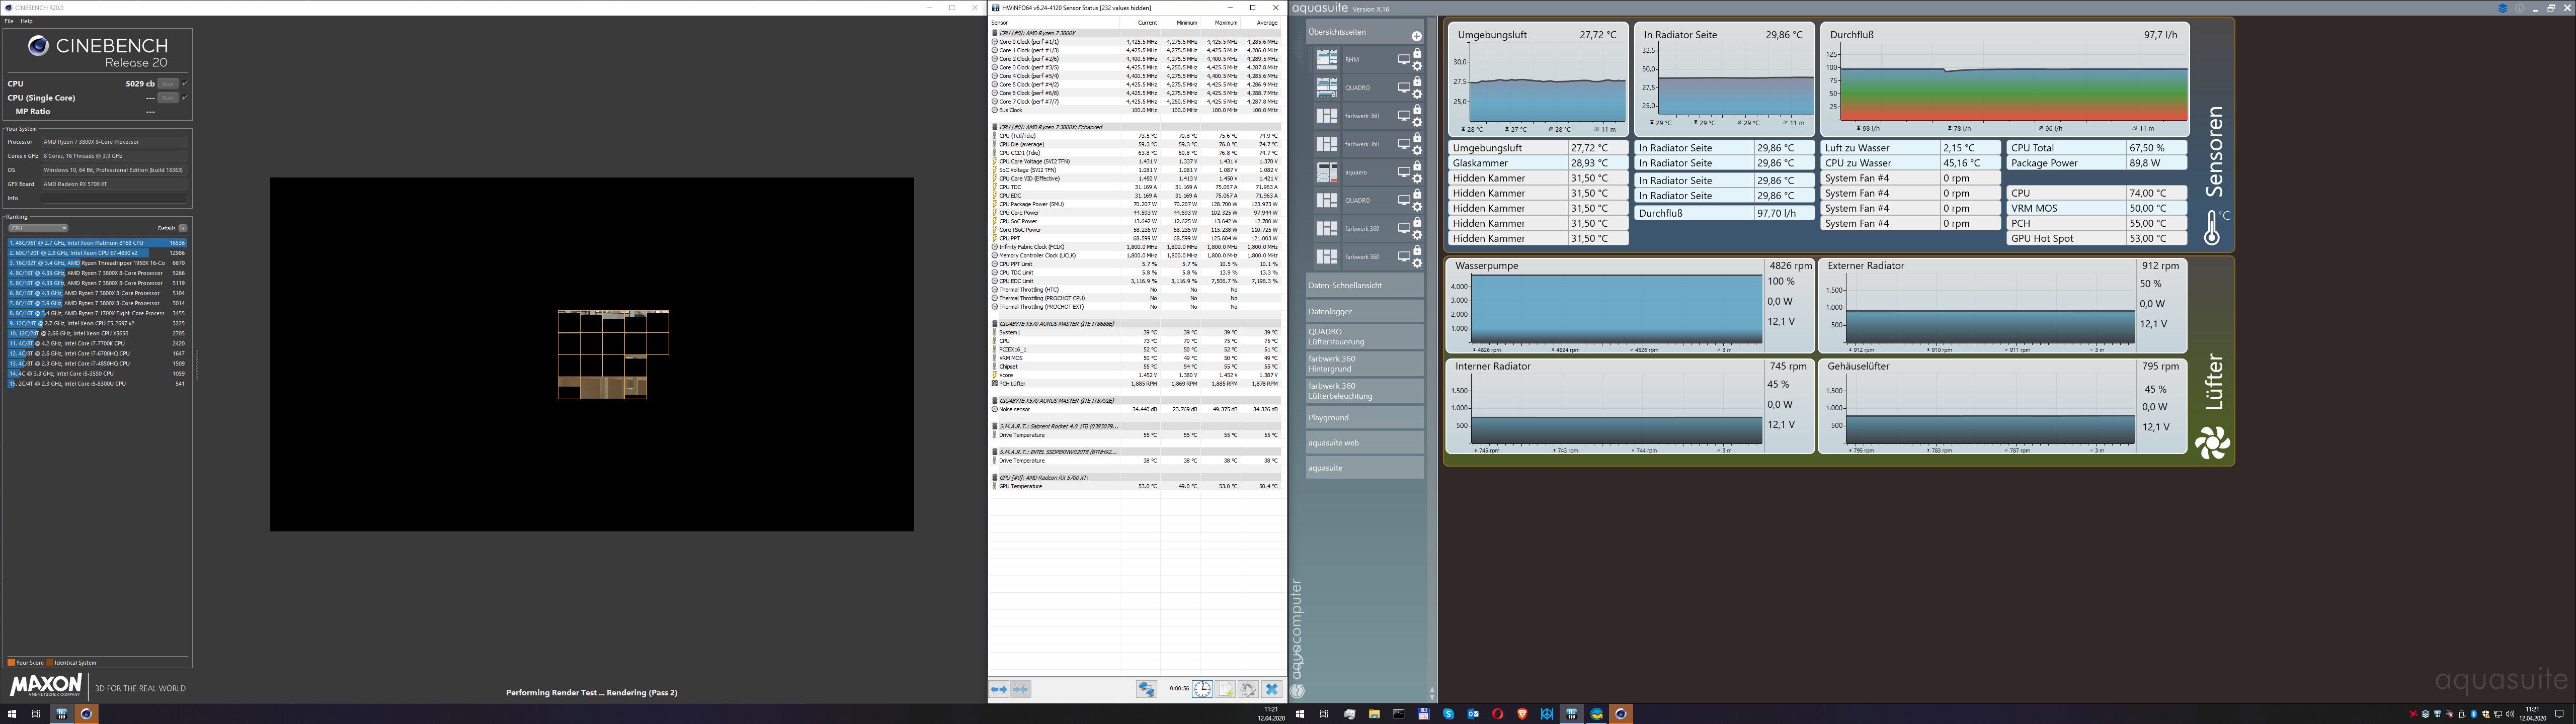Click HWiNFO start logging sheet icon
This screenshot has height=724, width=2576.
click(1225, 689)
